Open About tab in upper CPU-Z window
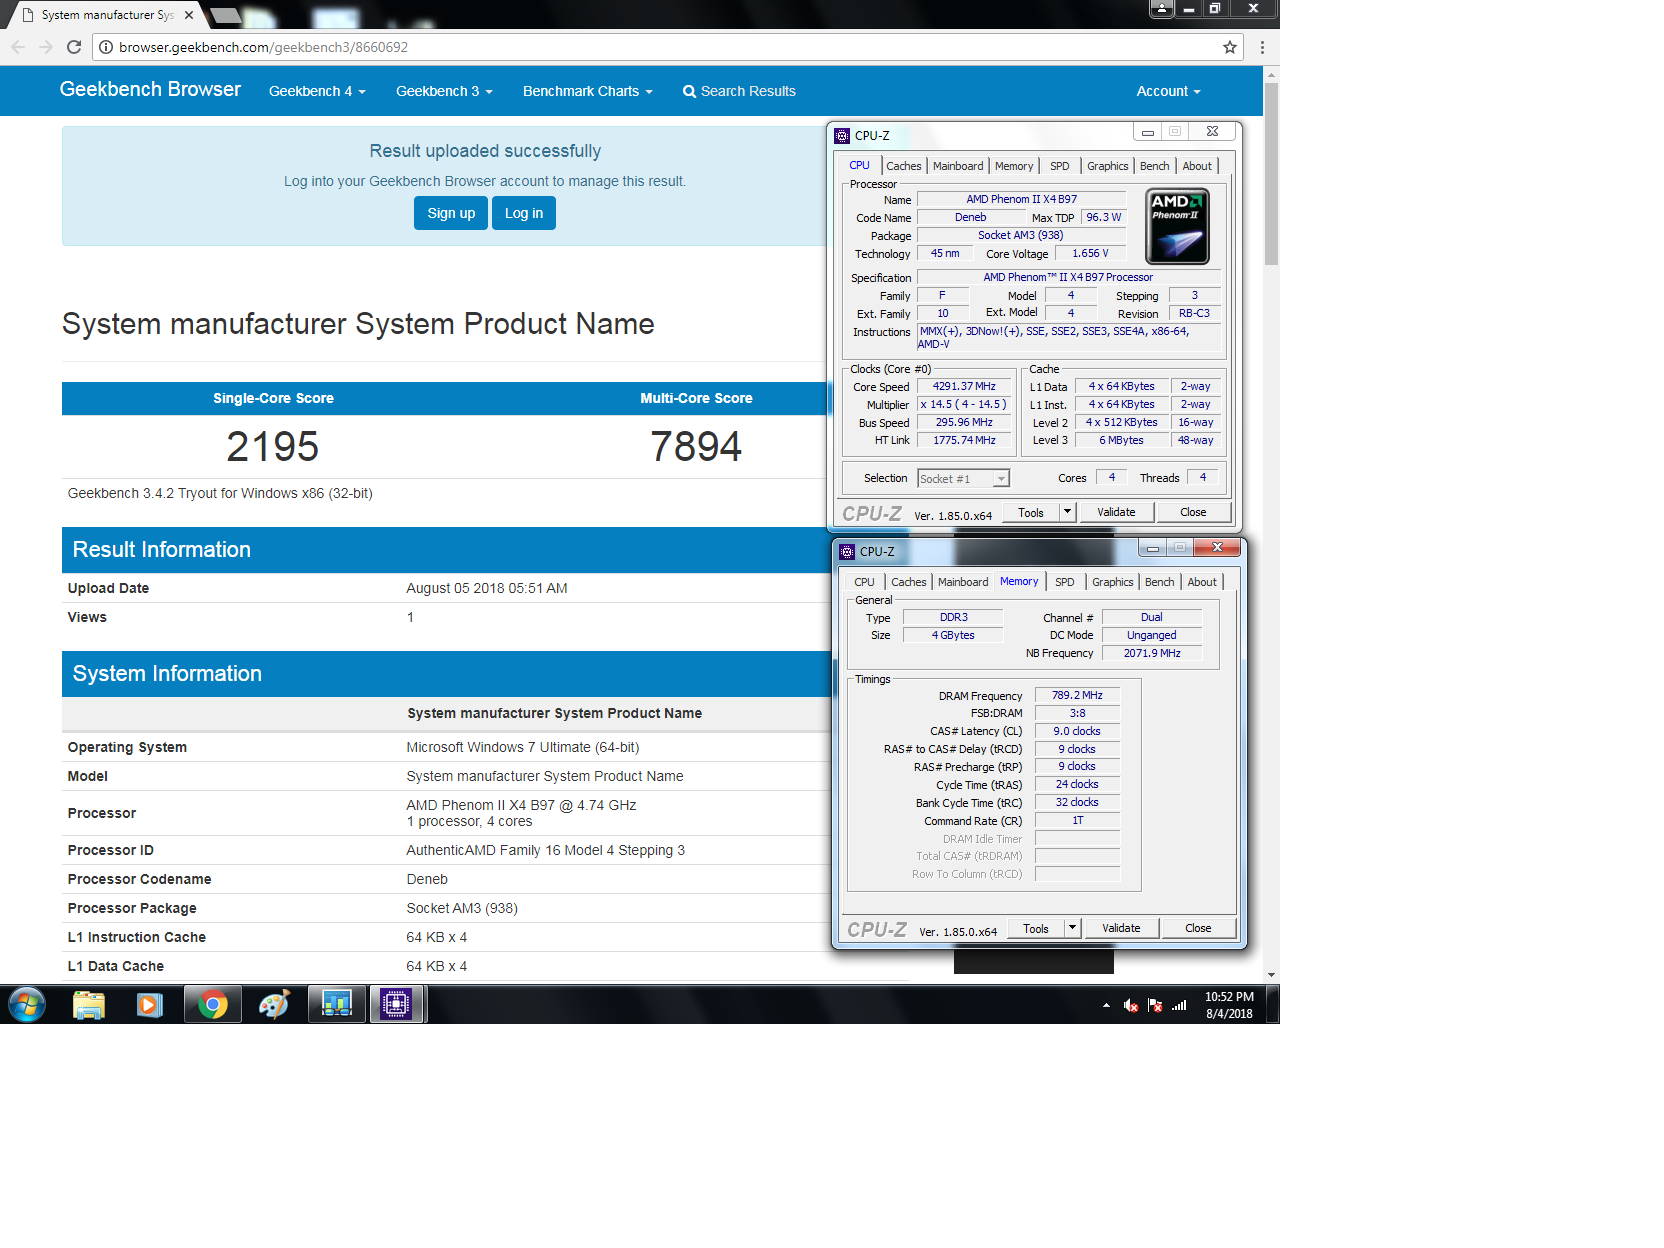 pyautogui.click(x=1197, y=166)
